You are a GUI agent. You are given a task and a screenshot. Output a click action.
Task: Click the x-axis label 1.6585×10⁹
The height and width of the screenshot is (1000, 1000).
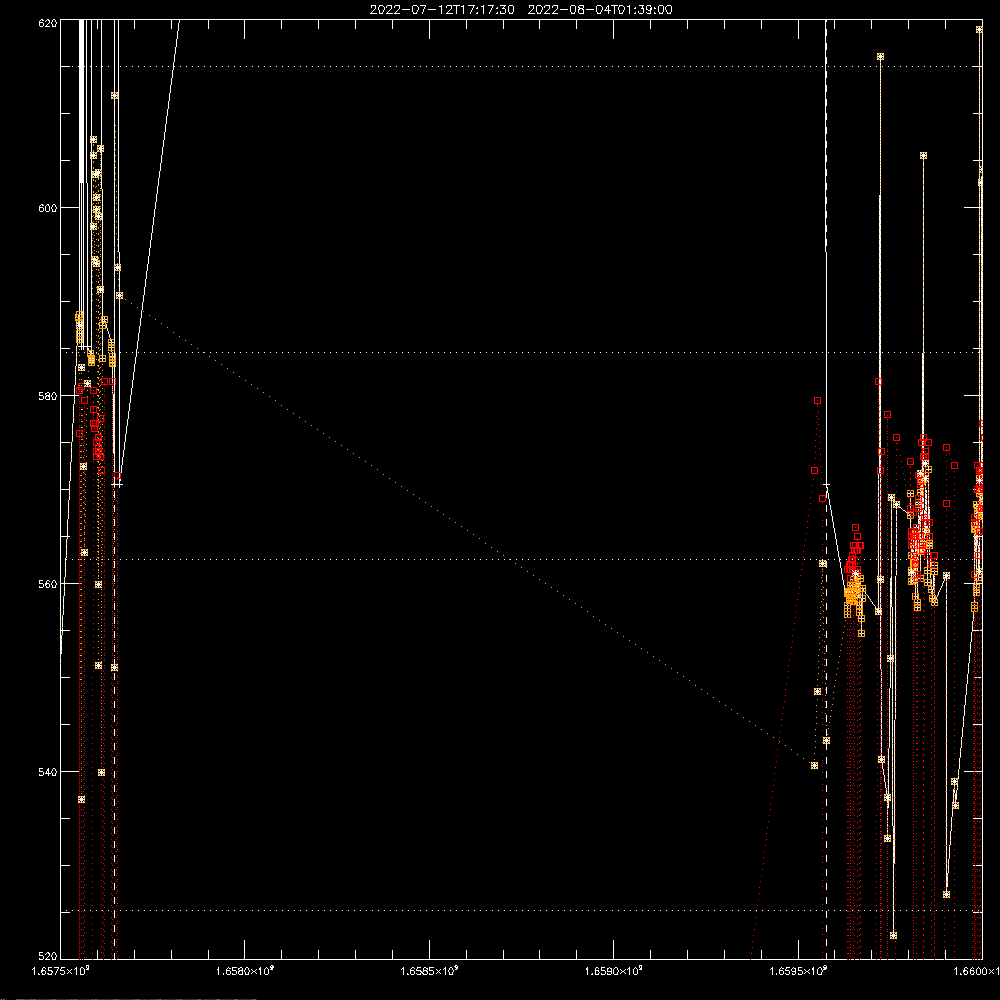pyautogui.click(x=429, y=971)
